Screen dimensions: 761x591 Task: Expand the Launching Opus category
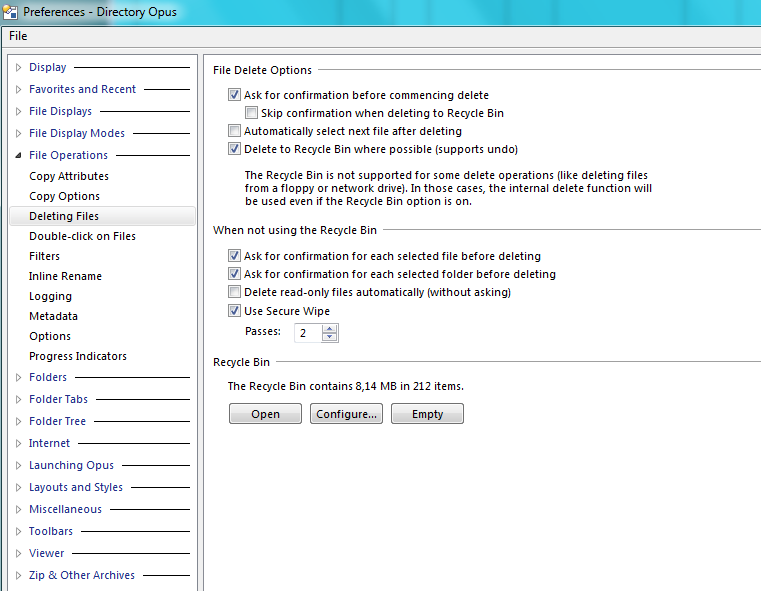[x=18, y=465]
